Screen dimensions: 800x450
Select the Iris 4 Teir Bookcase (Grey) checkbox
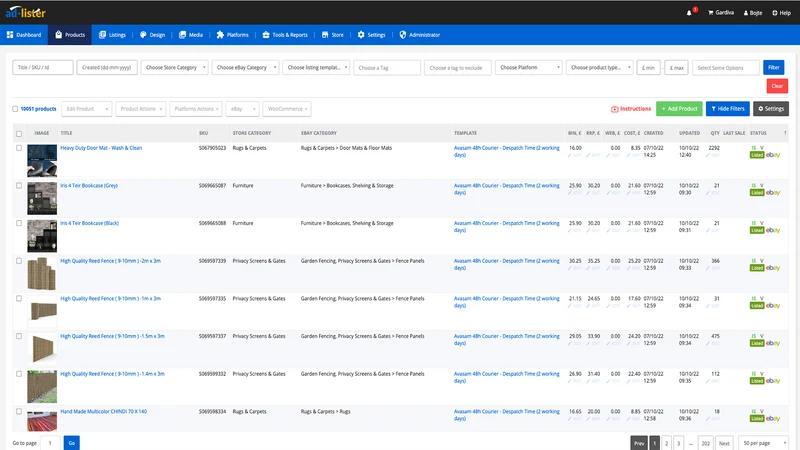[19, 186]
